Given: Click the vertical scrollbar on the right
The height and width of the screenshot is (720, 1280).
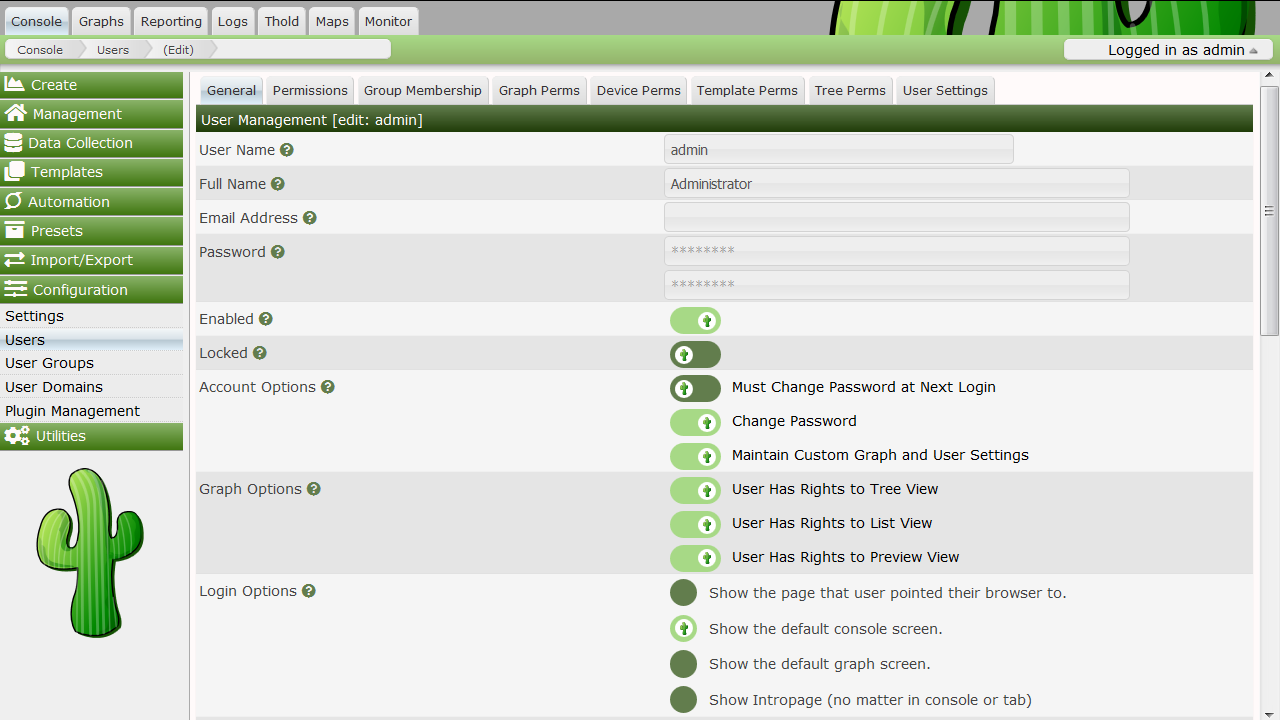Looking at the screenshot, I should [x=1269, y=210].
